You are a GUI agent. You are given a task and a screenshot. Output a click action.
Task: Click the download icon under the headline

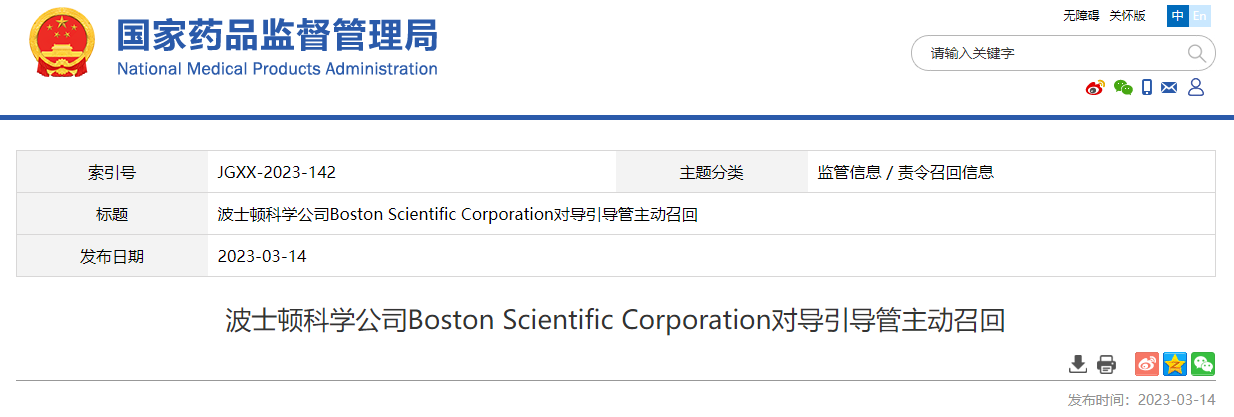[1078, 364]
